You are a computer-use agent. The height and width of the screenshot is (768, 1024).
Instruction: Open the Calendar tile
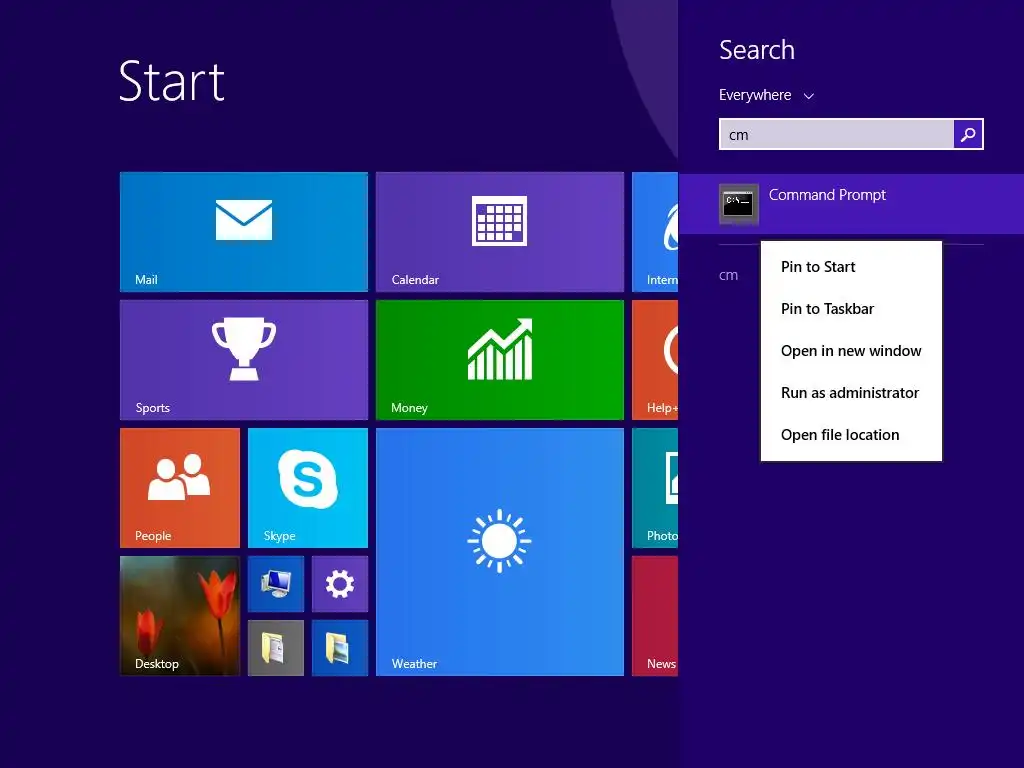[500, 232]
